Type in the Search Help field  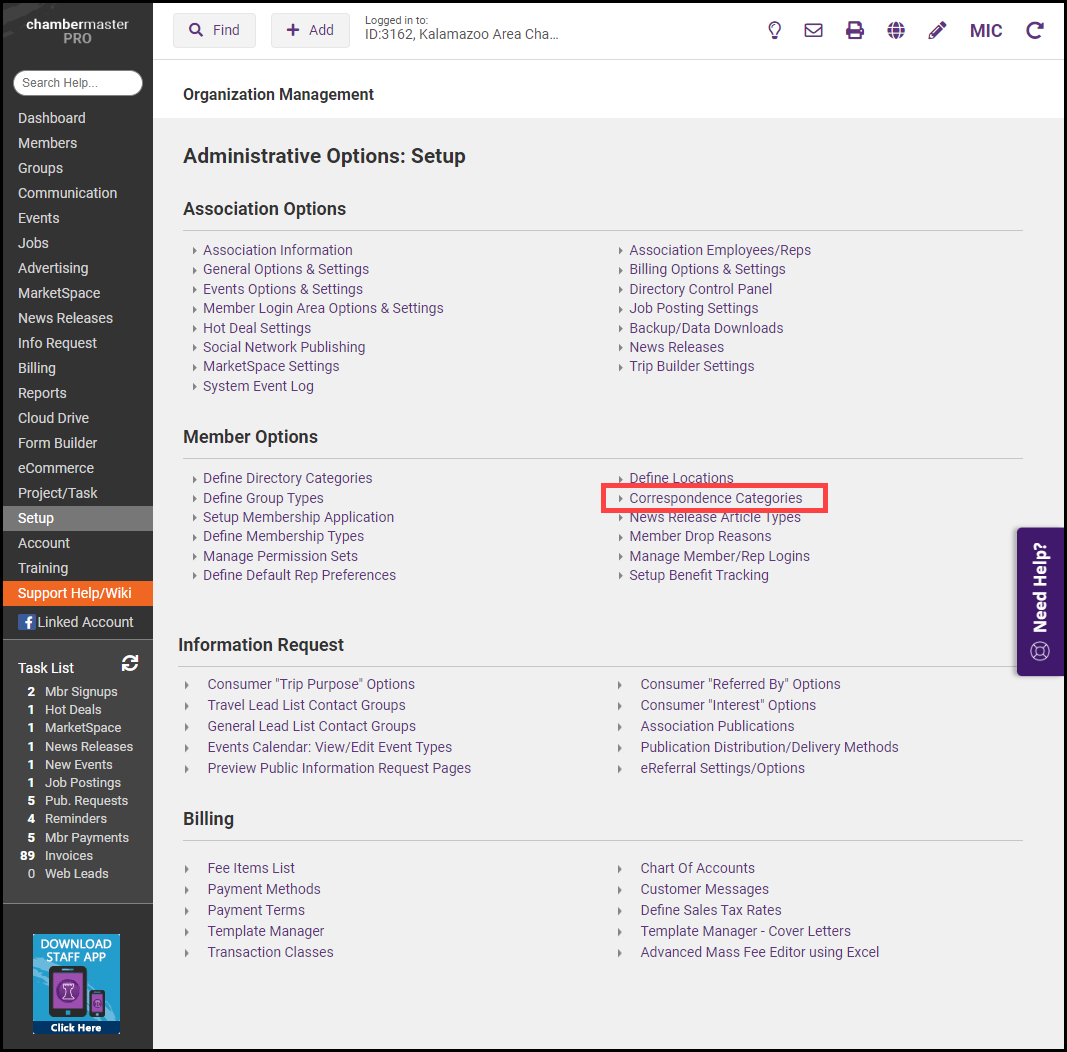pyautogui.click(x=78, y=83)
